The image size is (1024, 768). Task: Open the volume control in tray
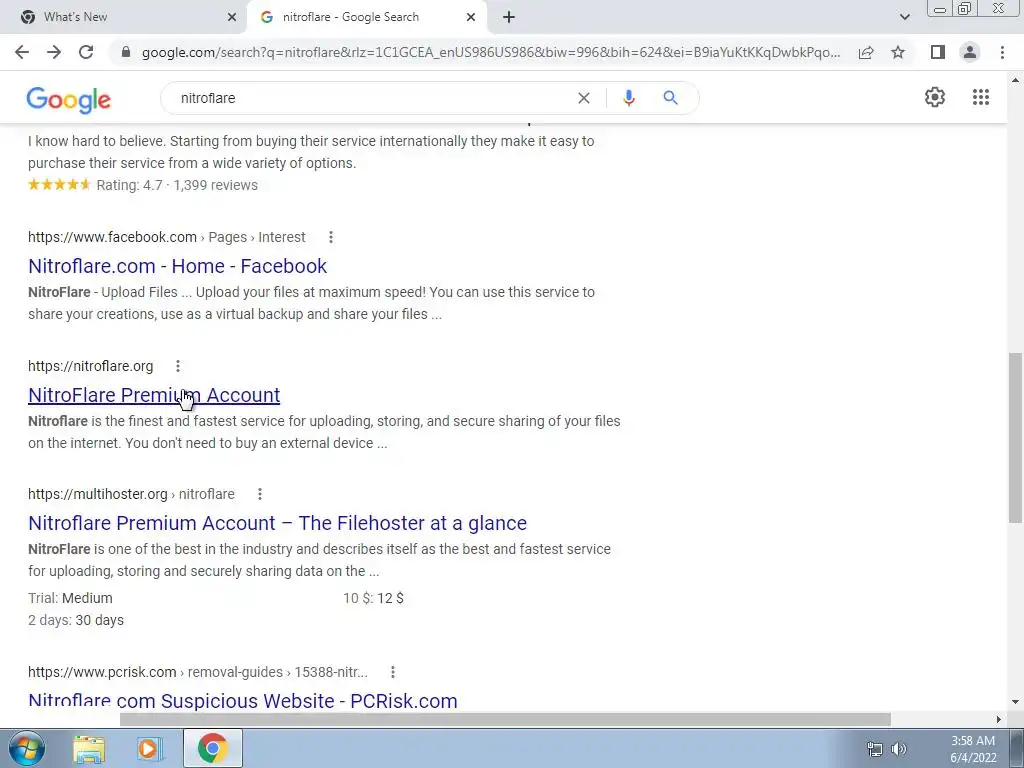[899, 749]
